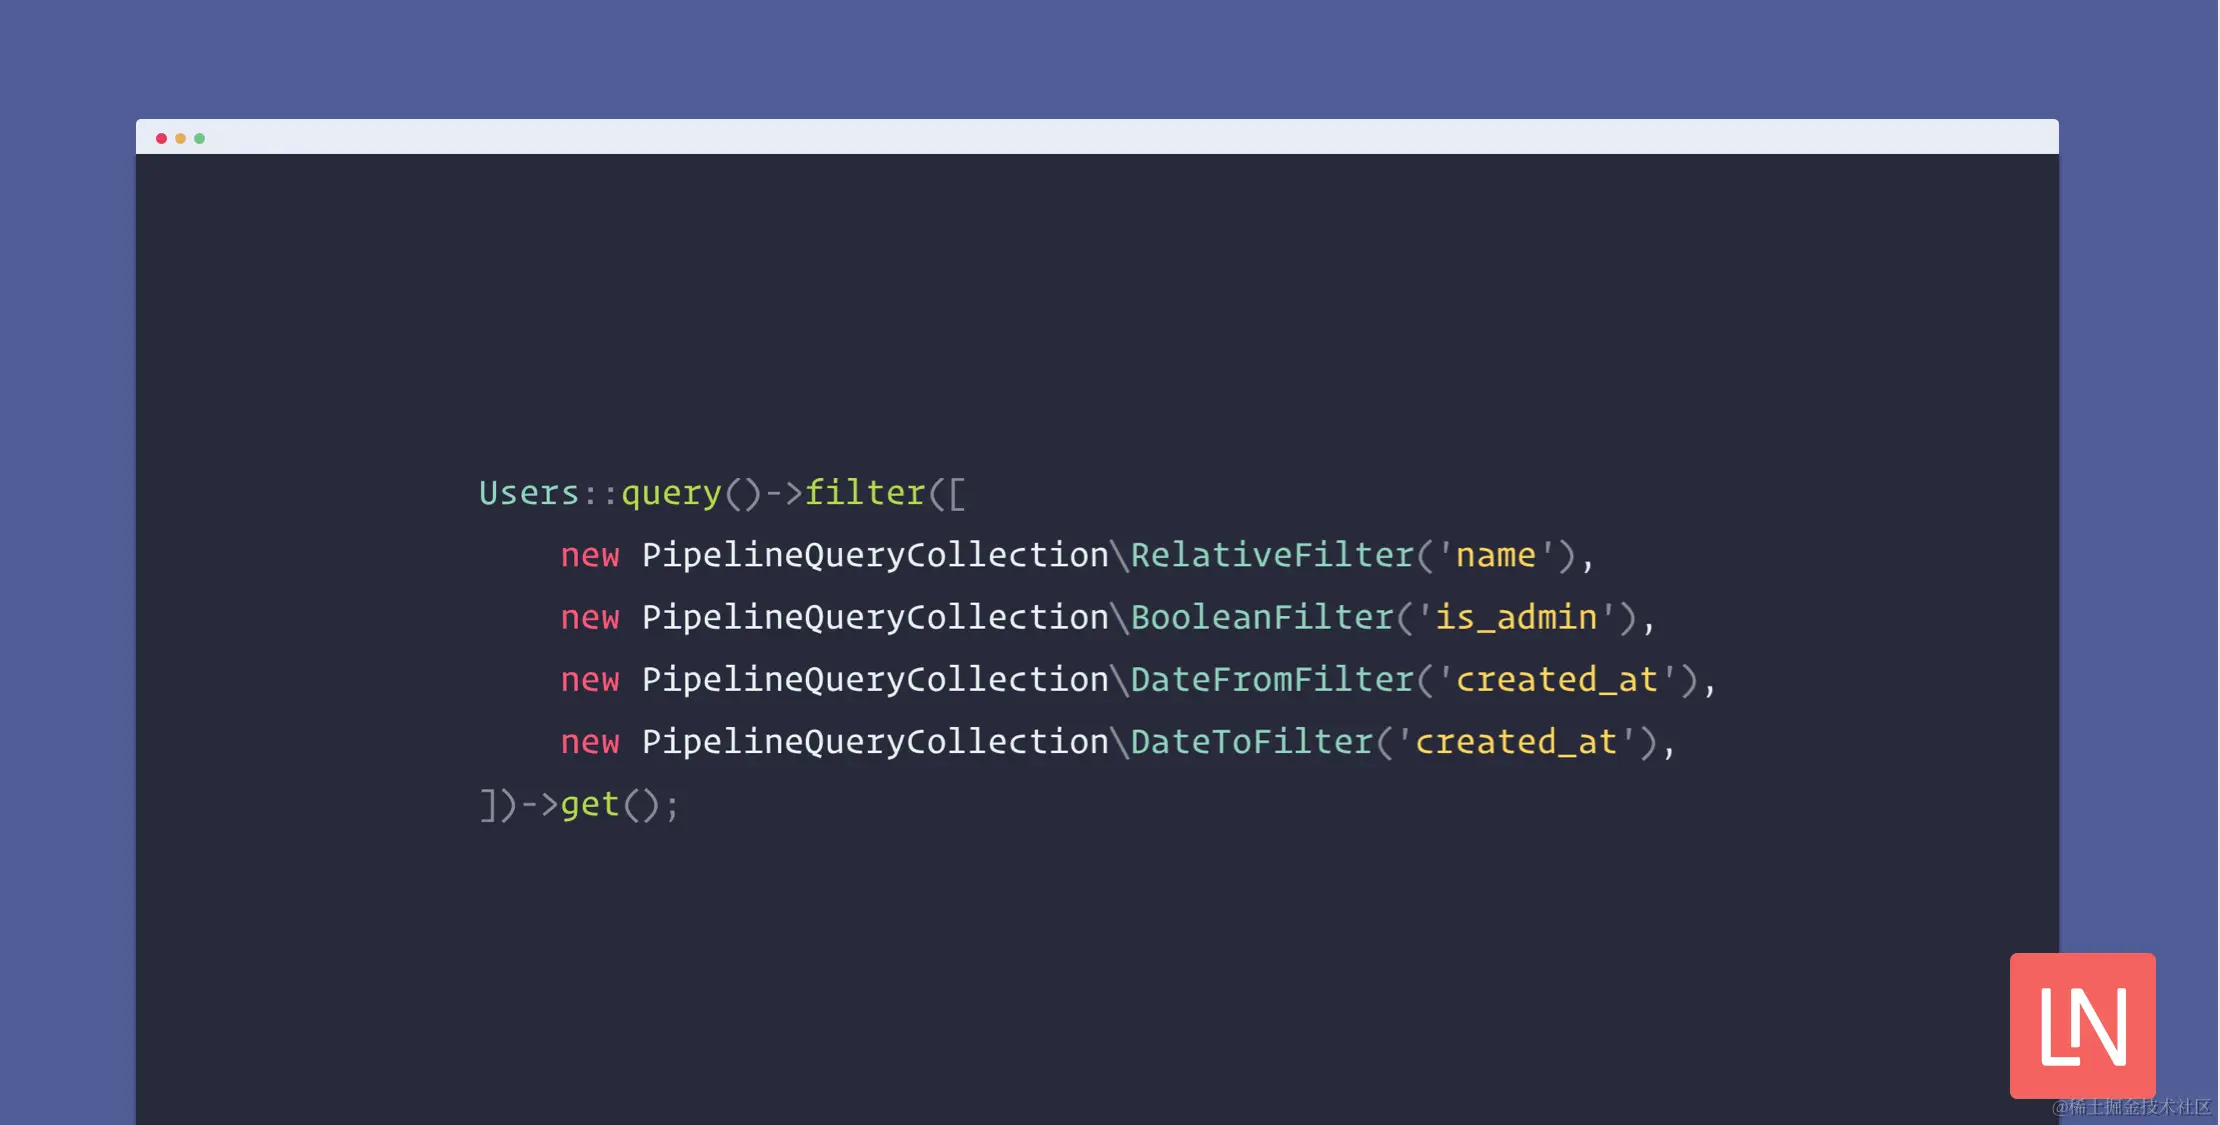Click the light window title bar

(1097, 137)
